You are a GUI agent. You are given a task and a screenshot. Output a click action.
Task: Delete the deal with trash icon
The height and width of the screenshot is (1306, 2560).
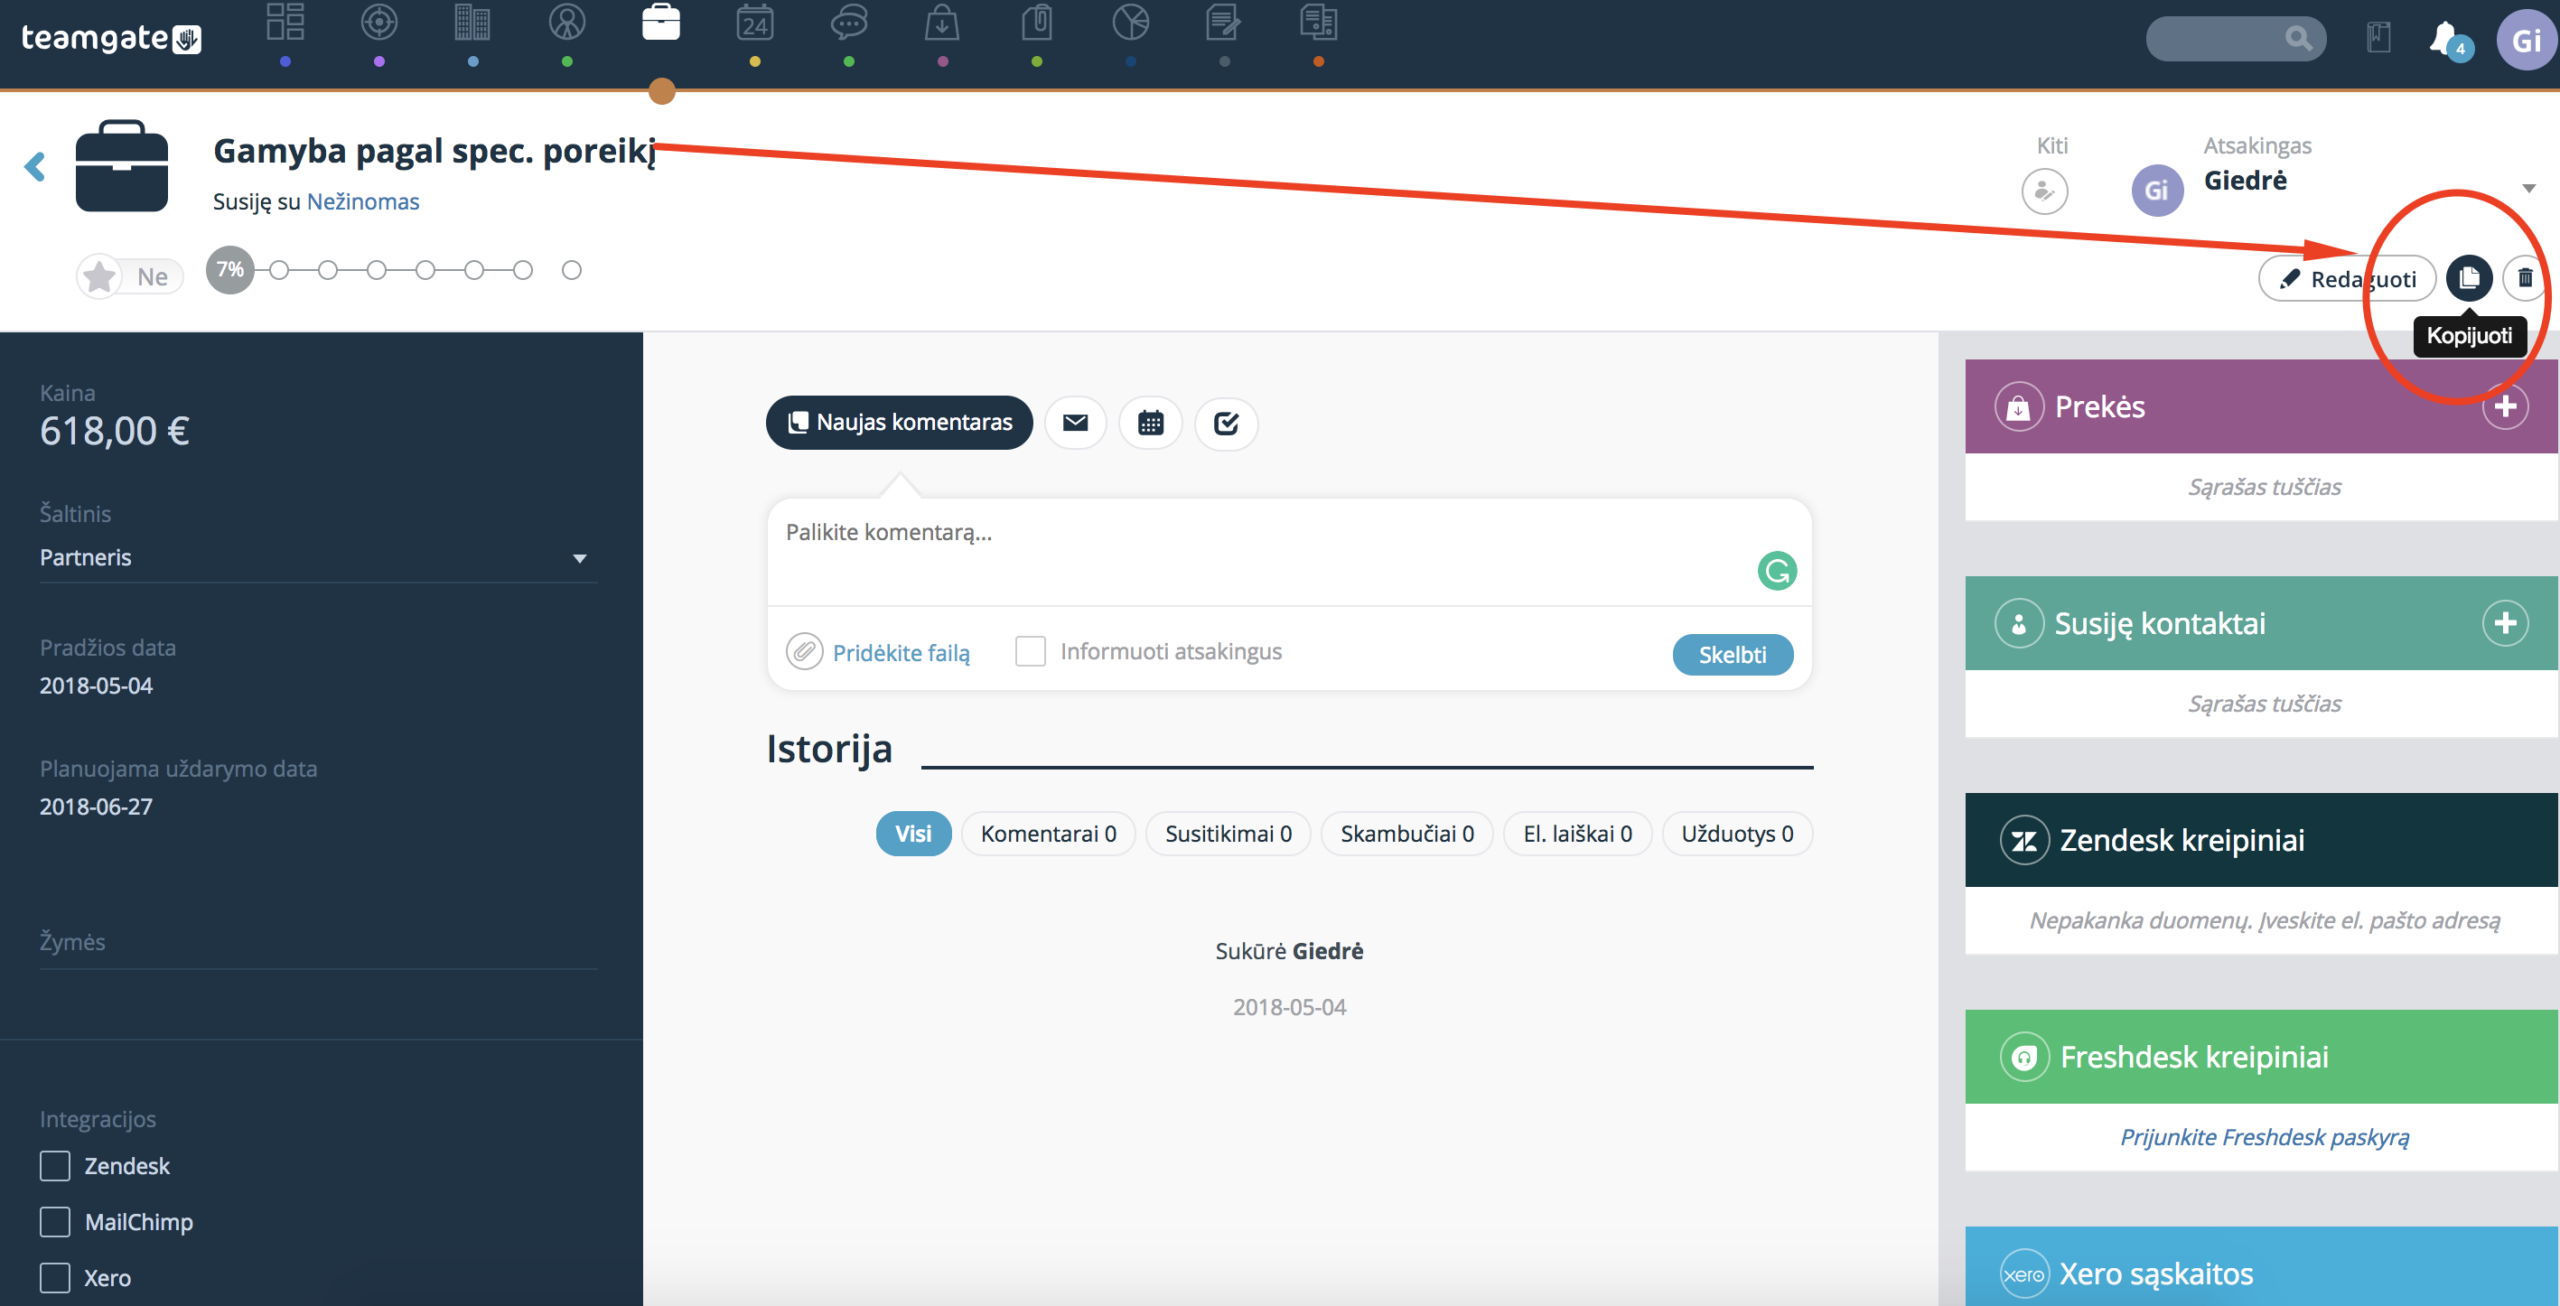(x=2525, y=278)
